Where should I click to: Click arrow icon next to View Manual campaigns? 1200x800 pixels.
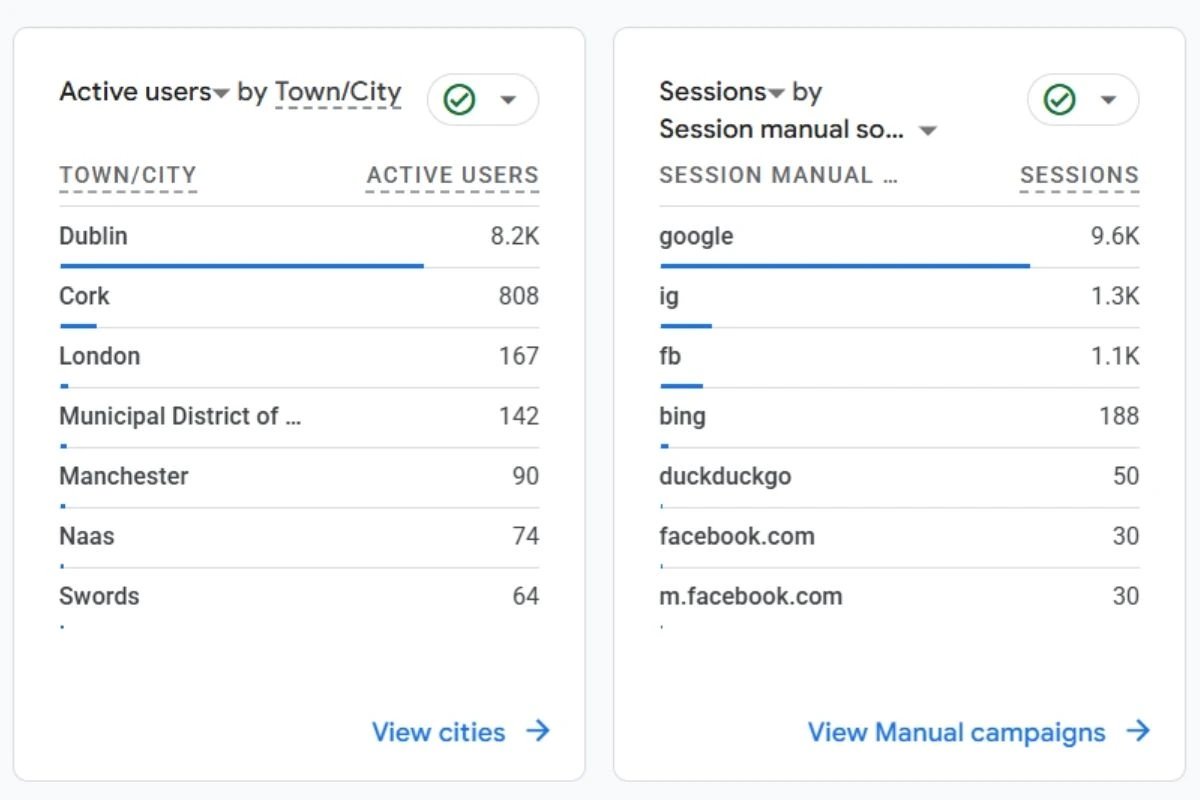pyautogui.click(x=1138, y=731)
